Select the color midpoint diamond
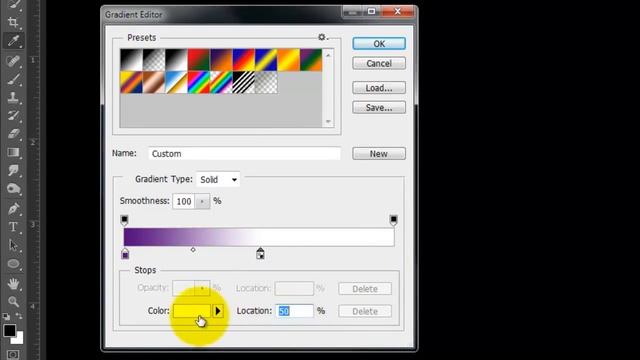 [x=193, y=249]
